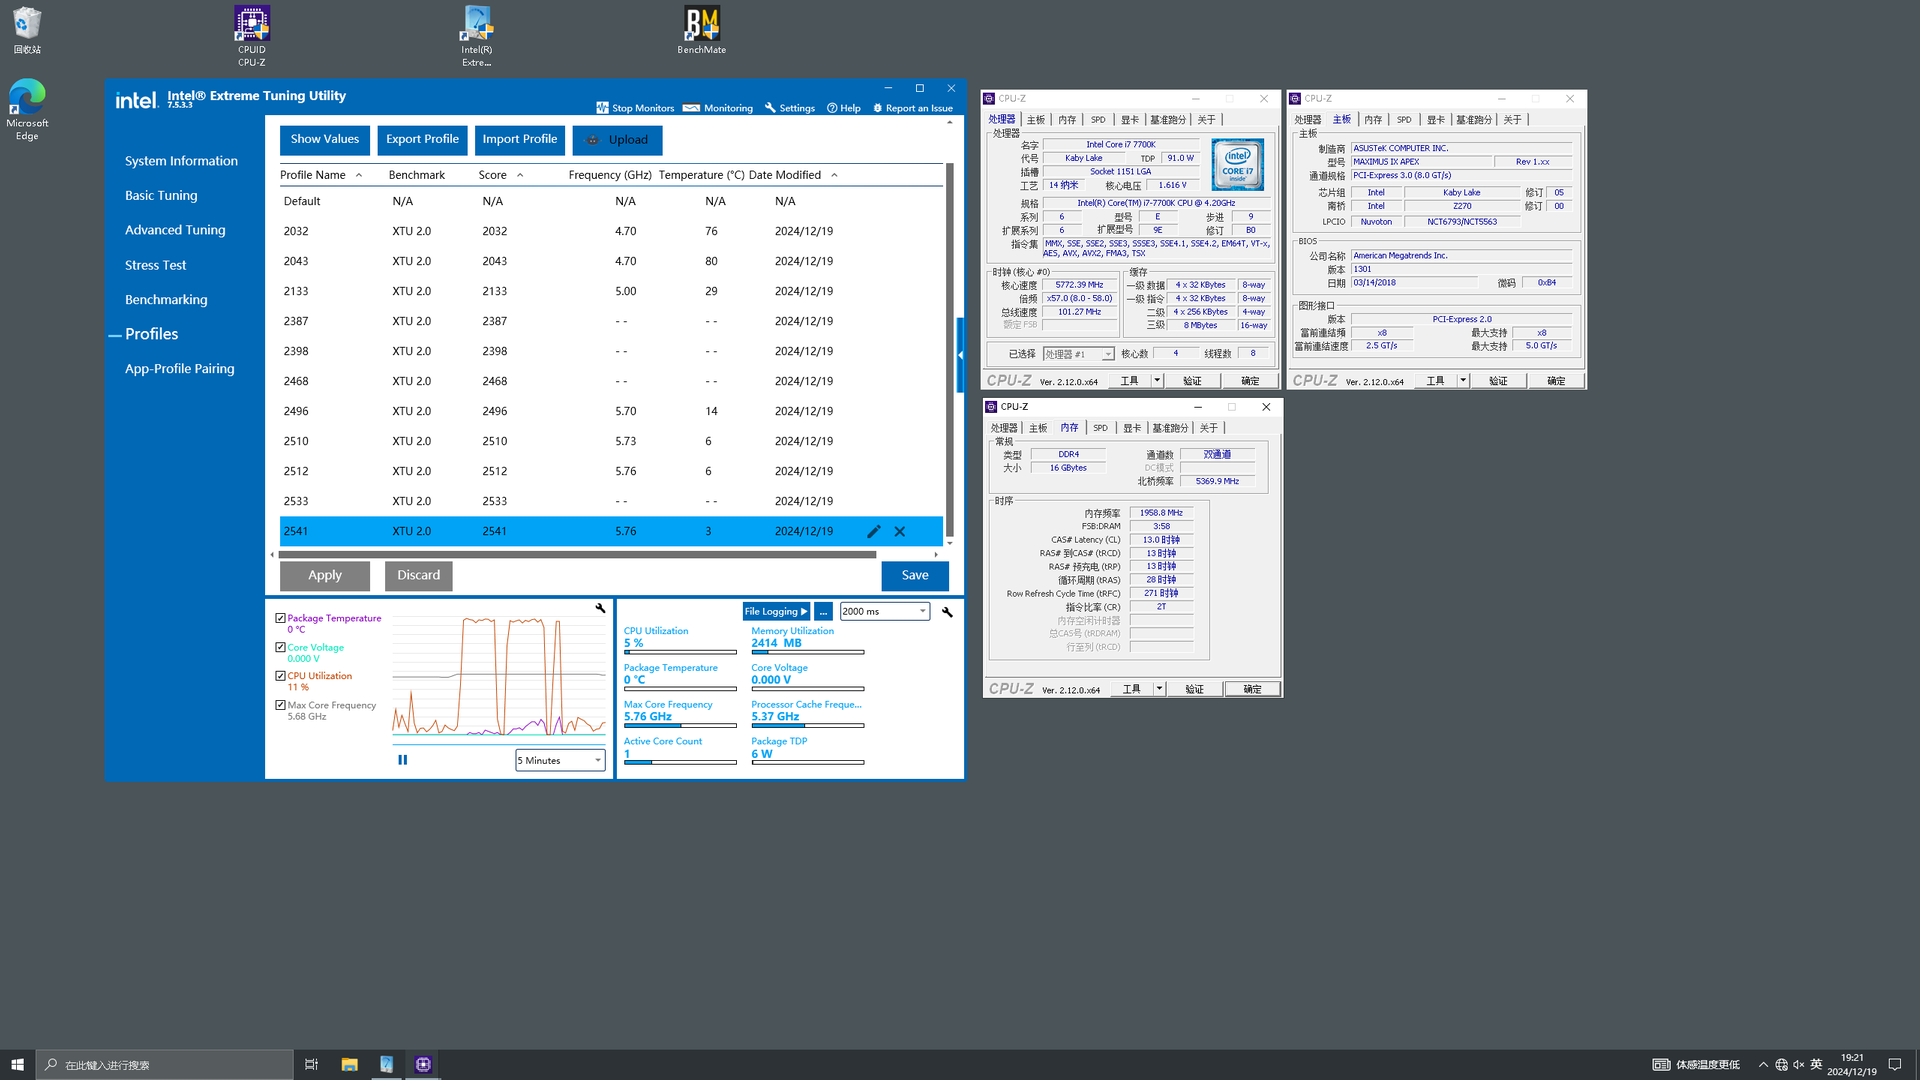Start File Logging
The height and width of the screenshot is (1080, 1920).
click(x=776, y=612)
